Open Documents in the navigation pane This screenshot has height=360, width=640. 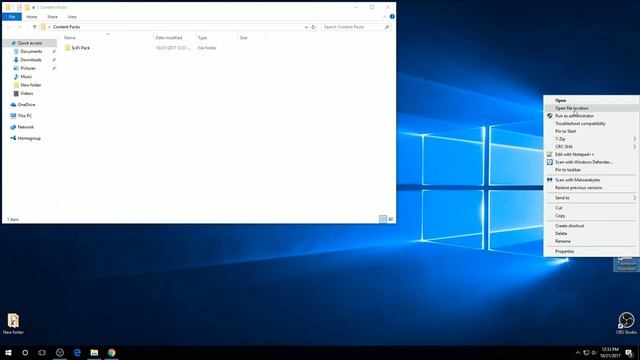[31, 51]
